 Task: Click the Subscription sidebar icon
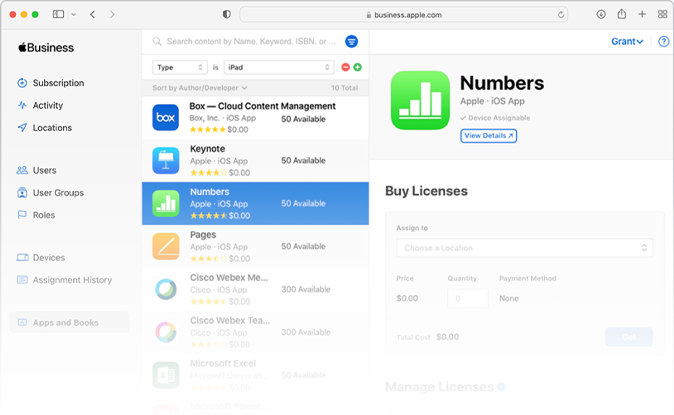tap(22, 83)
